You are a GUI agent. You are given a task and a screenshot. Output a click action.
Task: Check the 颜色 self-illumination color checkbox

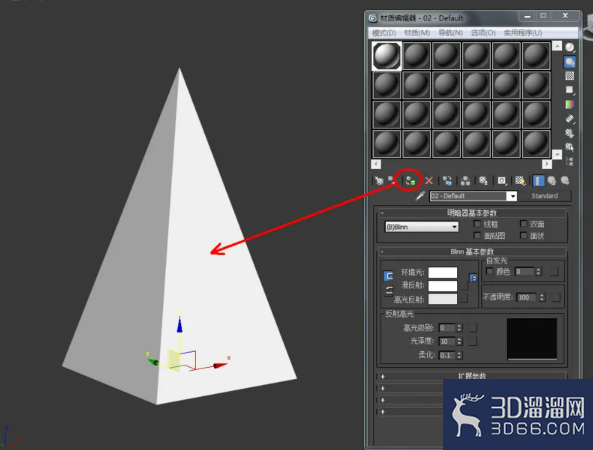point(490,271)
